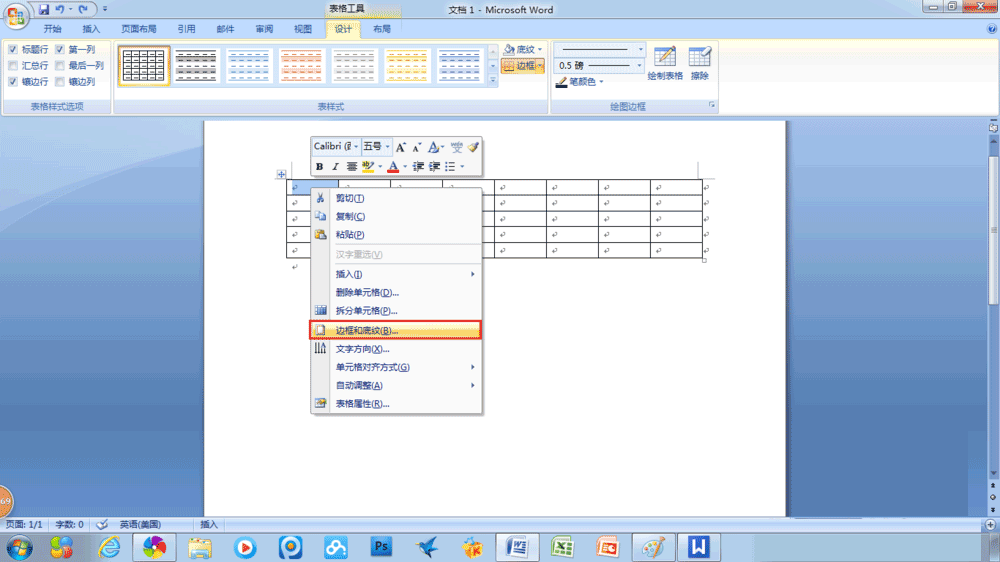Image resolution: width=1000 pixels, height=562 pixels.
Task: Apply the orange table style thumbnail
Action: [301, 66]
